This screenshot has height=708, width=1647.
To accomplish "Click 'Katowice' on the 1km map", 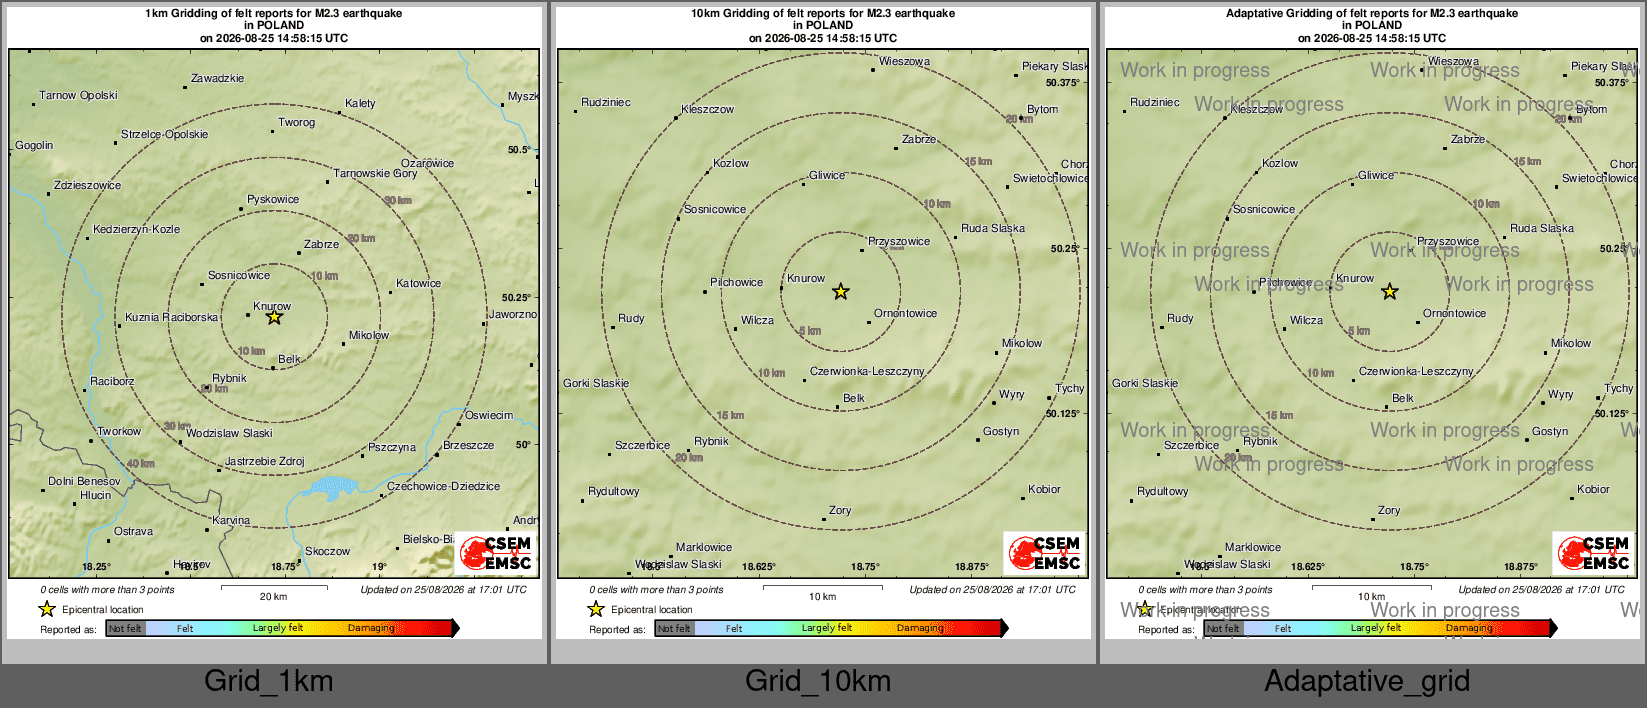I will [418, 283].
